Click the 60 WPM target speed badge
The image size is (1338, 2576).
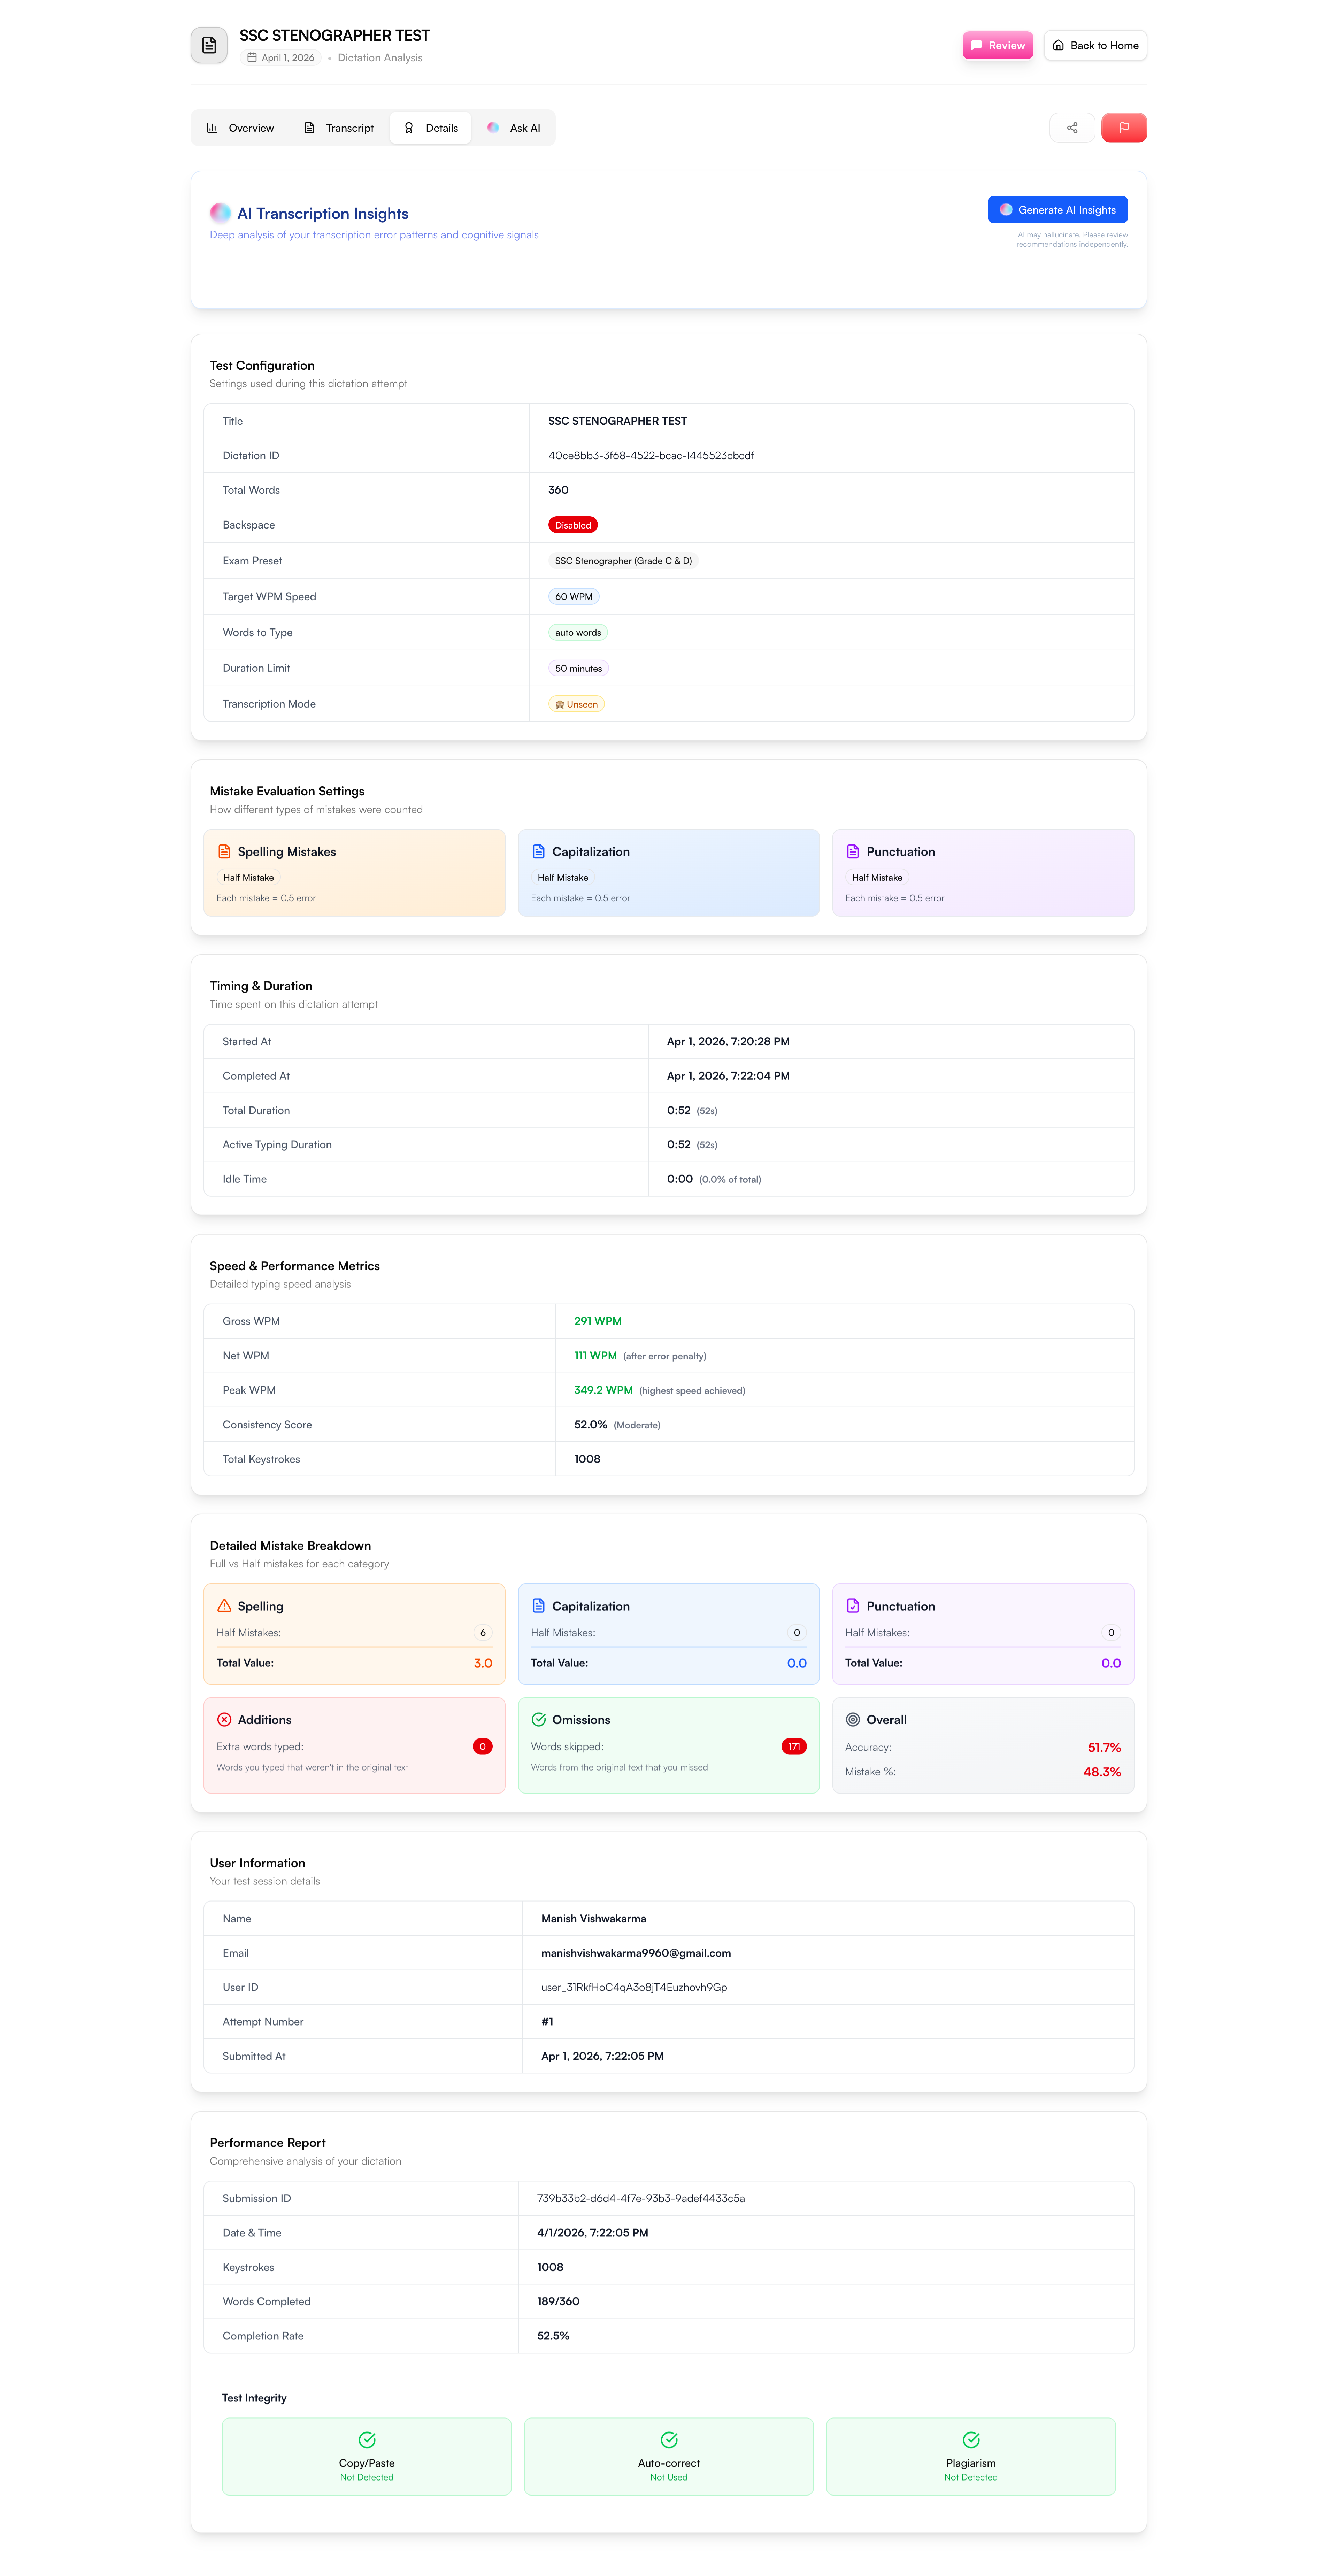click(x=574, y=597)
